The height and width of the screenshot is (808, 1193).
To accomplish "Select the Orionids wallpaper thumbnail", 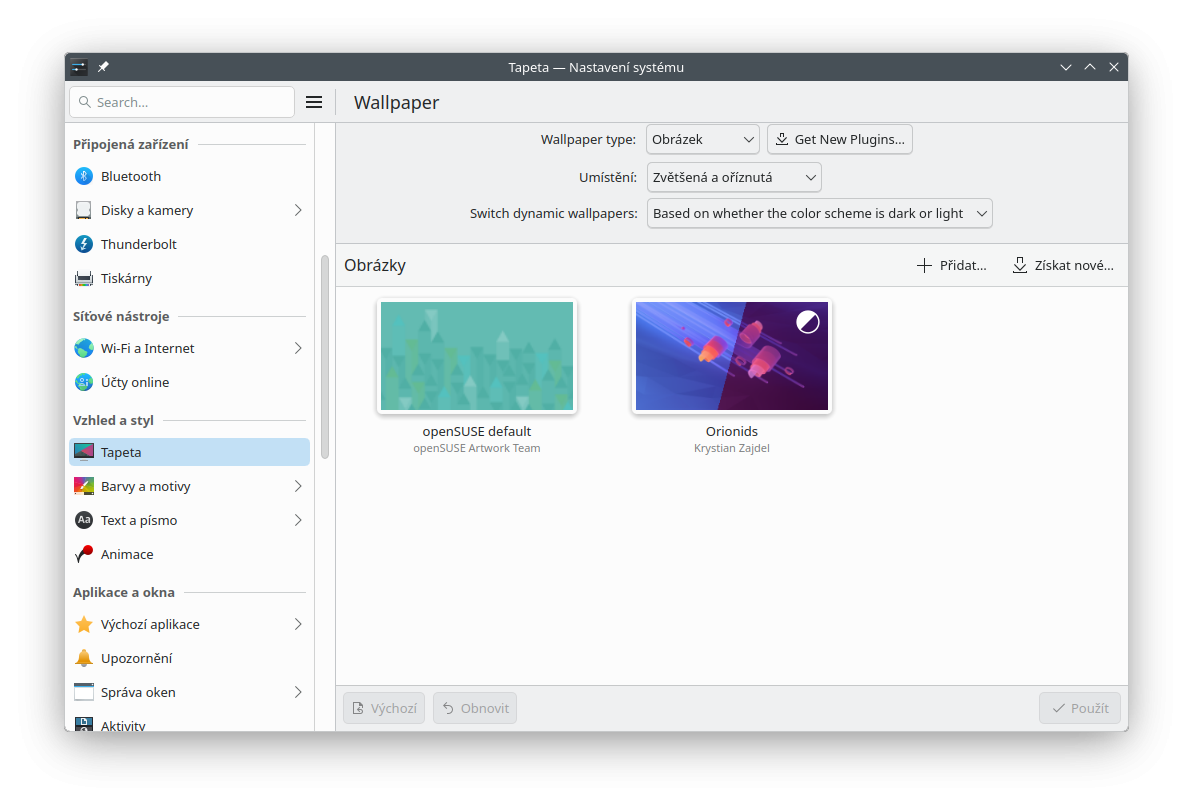I will tap(731, 356).
